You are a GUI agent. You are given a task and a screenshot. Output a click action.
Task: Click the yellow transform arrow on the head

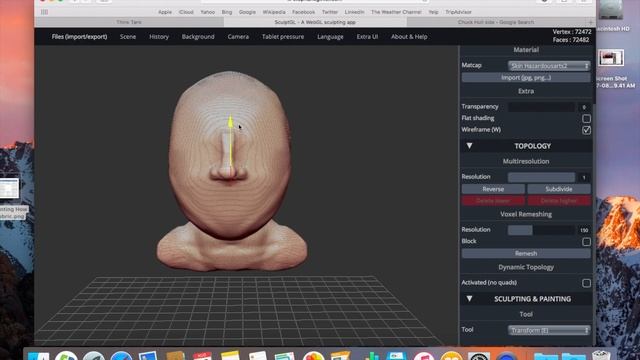point(231,122)
